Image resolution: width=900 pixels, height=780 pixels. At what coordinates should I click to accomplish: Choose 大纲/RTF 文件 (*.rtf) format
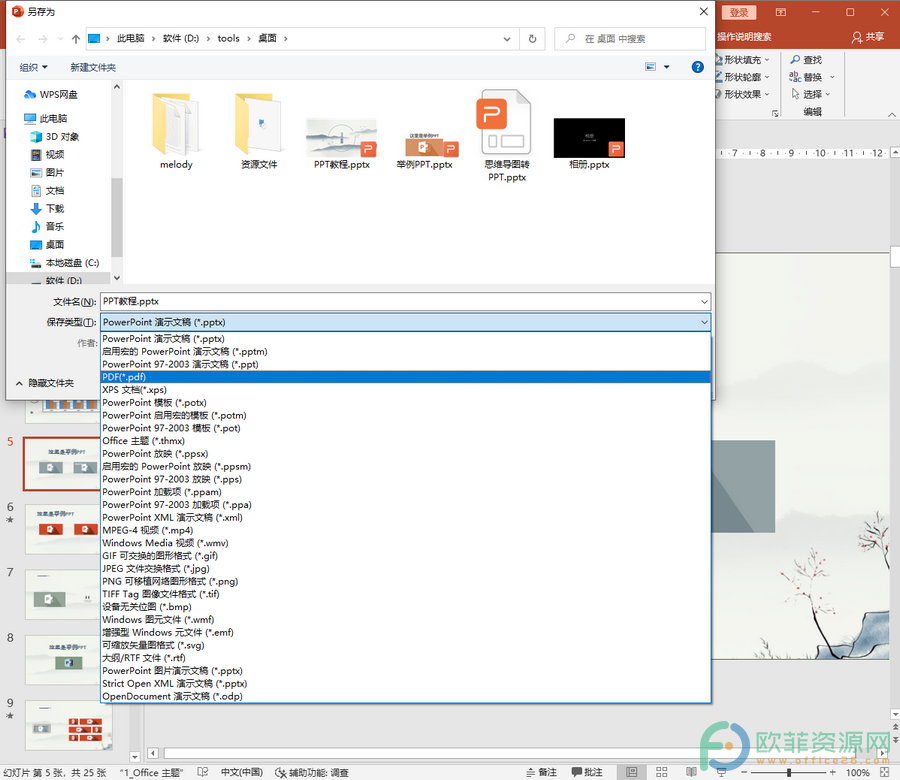(x=406, y=658)
